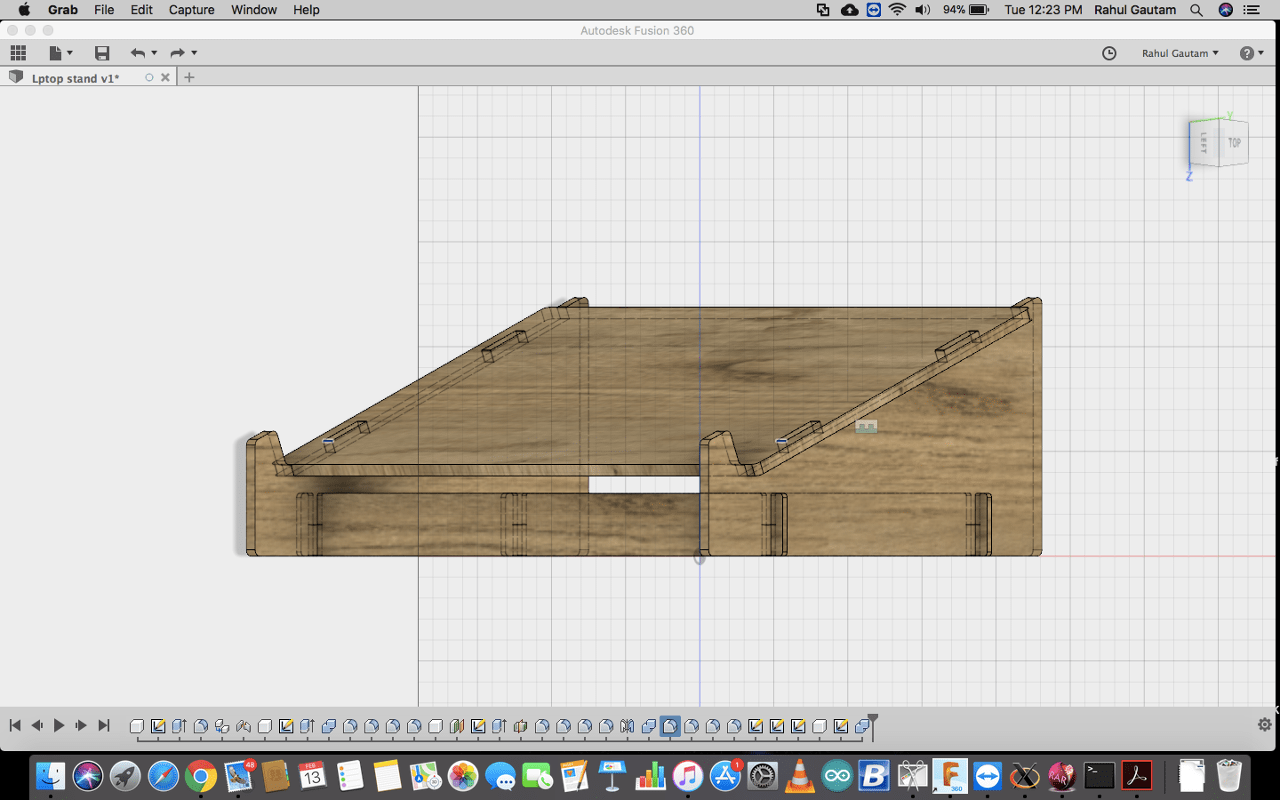Screen dimensions: 1280x800
Task: Open the Data Panel grid icon
Action: [x=18, y=53]
